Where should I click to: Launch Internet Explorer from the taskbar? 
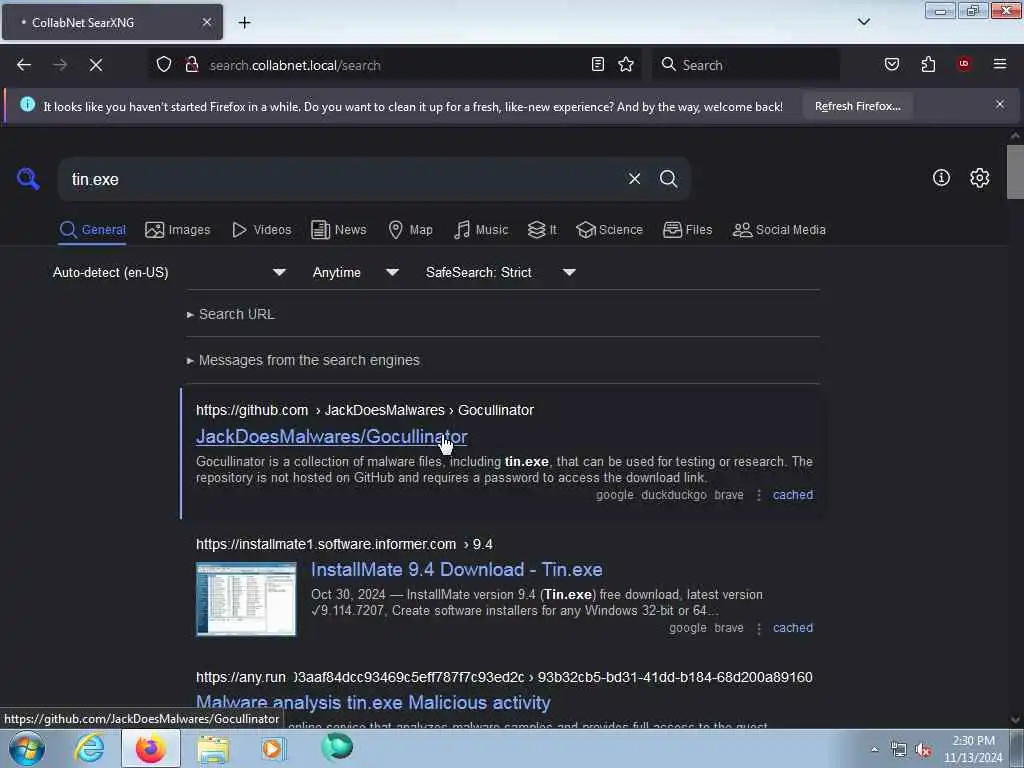(x=89, y=748)
